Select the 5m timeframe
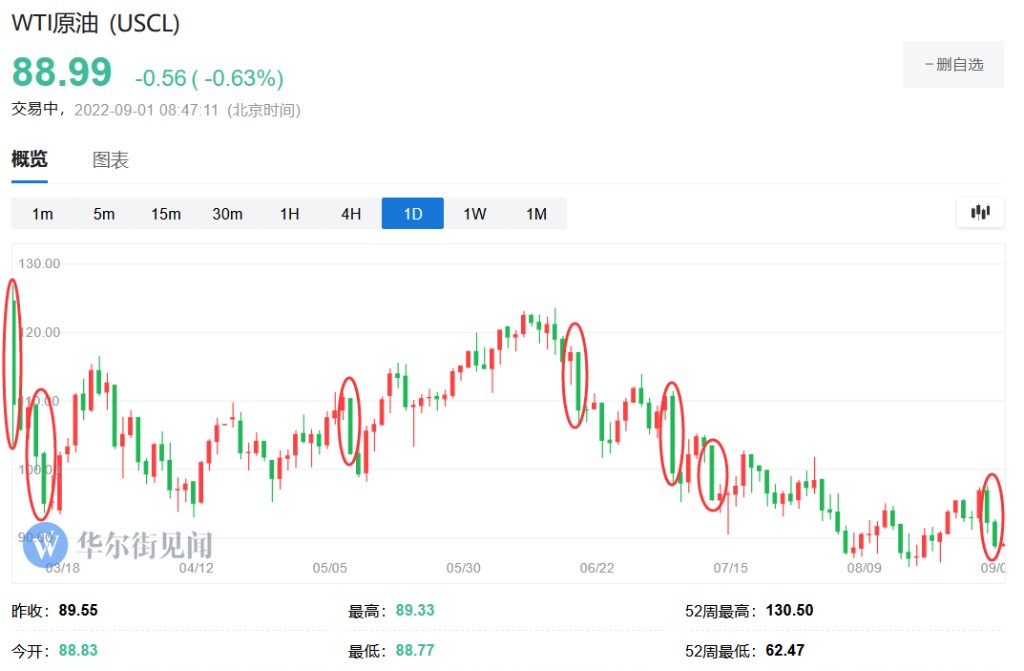Image resolution: width=1024 pixels, height=671 pixels. 104,214
